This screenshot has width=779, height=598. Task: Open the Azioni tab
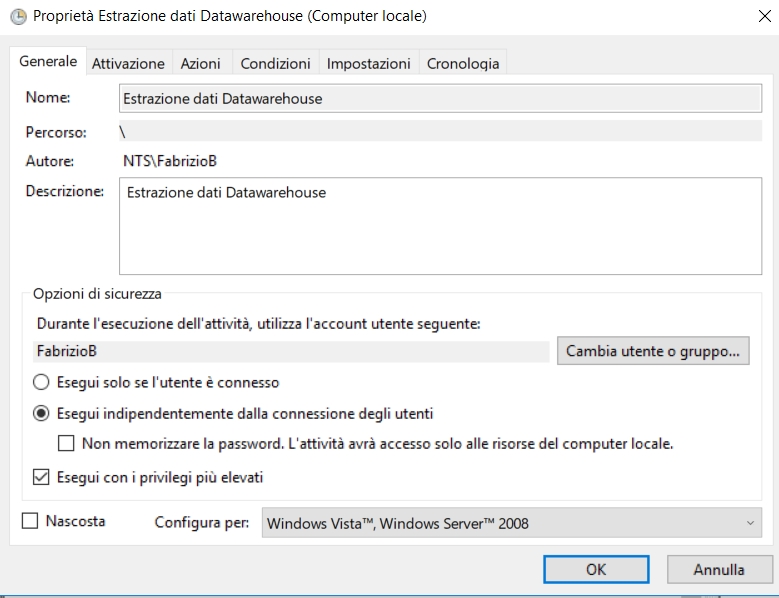click(200, 63)
